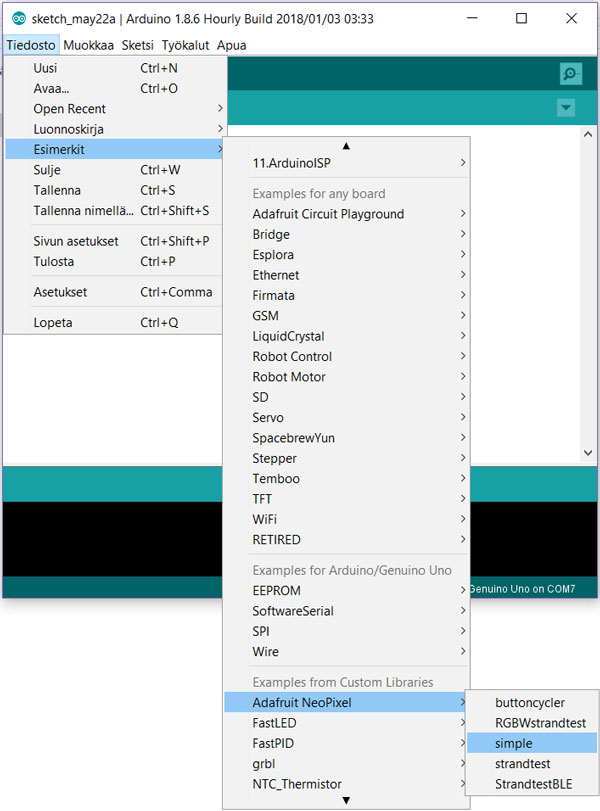The width and height of the screenshot is (600, 811).
Task: Click editor scrollbar up arrow
Action: click(x=588, y=134)
